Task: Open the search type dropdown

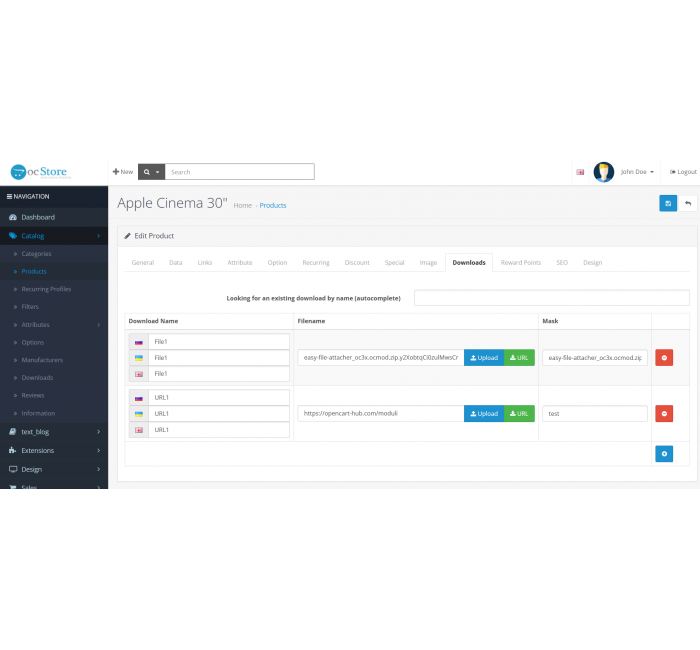Action: pyautogui.click(x=151, y=172)
